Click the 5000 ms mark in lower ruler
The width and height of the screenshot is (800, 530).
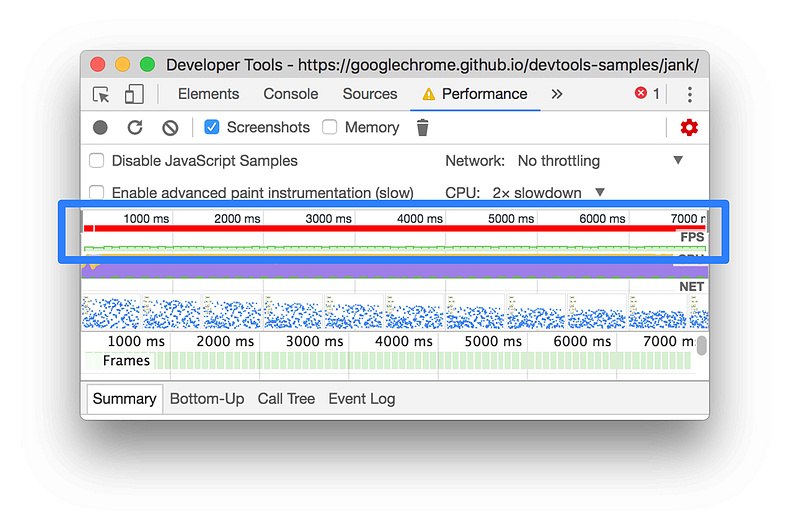click(492, 341)
